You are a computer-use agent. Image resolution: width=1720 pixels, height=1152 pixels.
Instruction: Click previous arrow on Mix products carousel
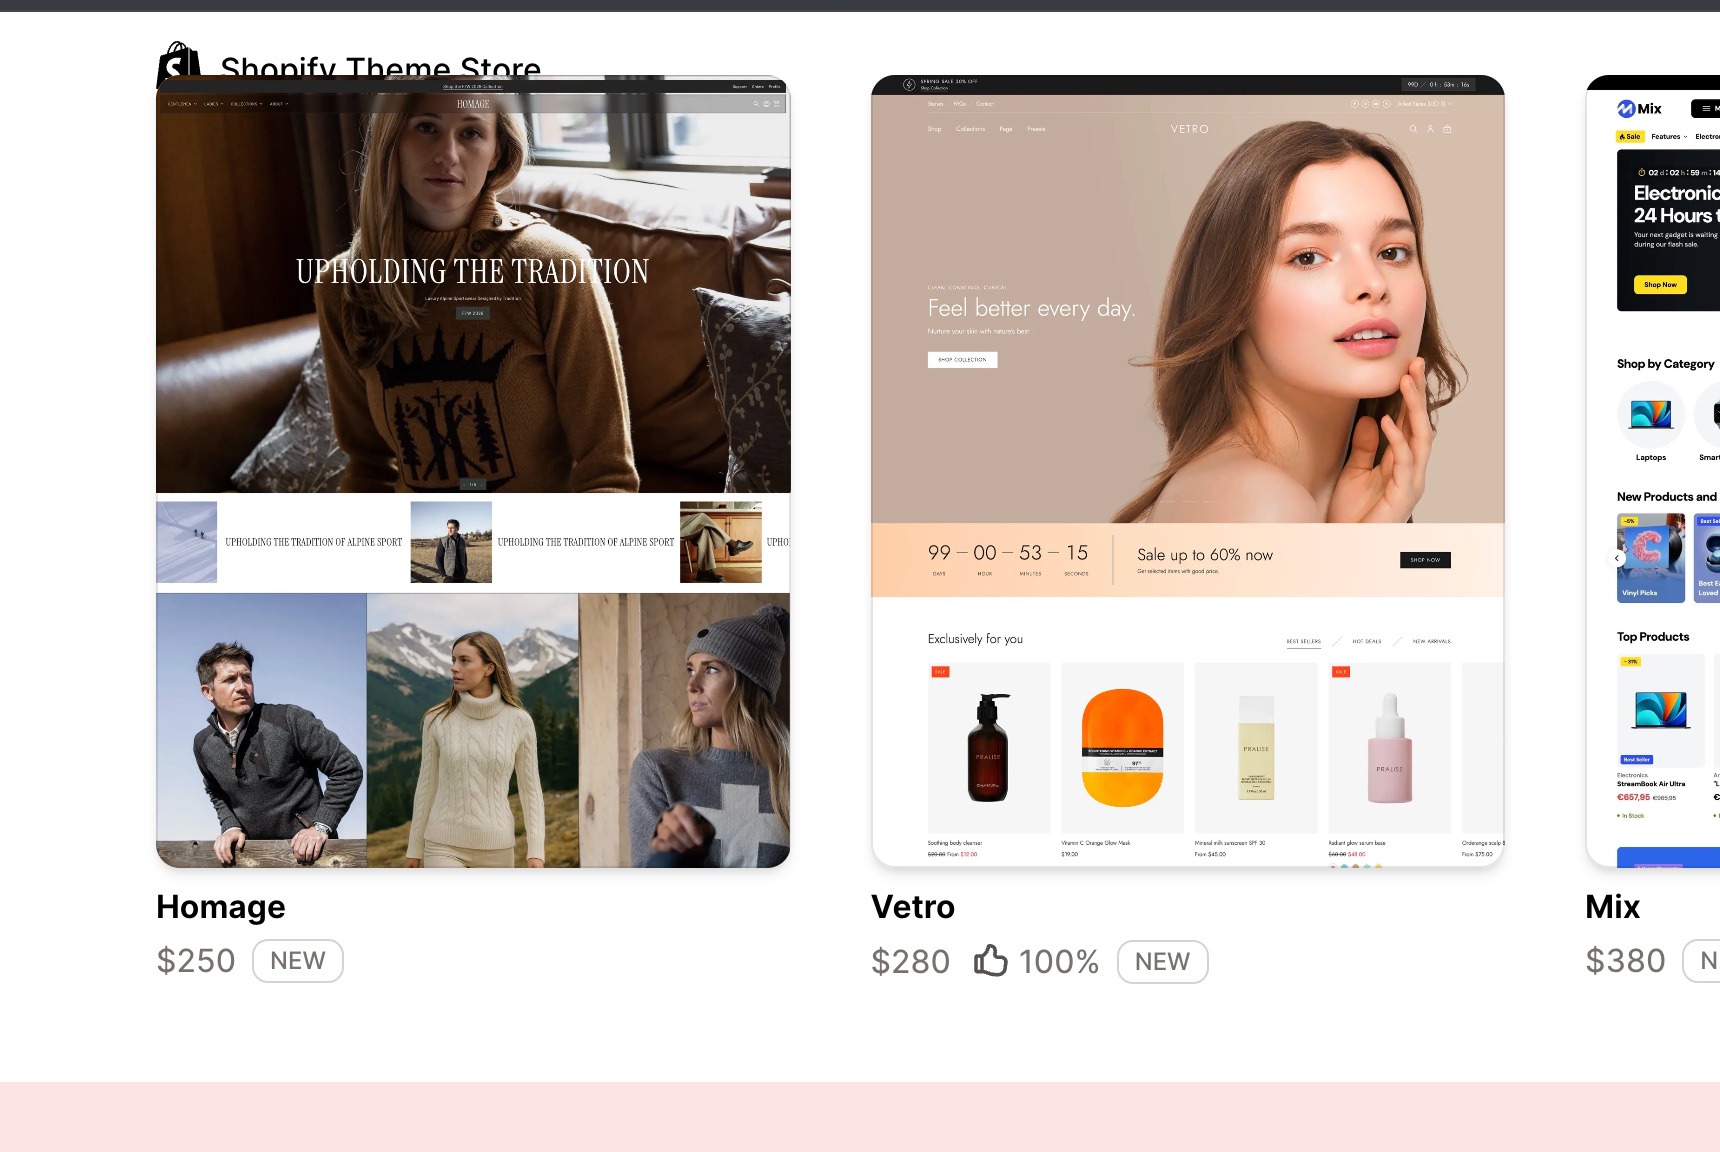[1617, 559]
